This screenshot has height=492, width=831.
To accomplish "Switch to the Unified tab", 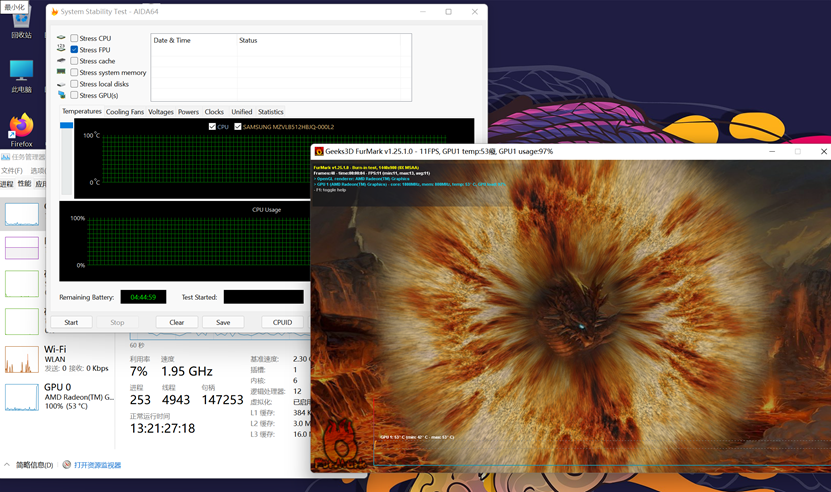I will [x=242, y=112].
